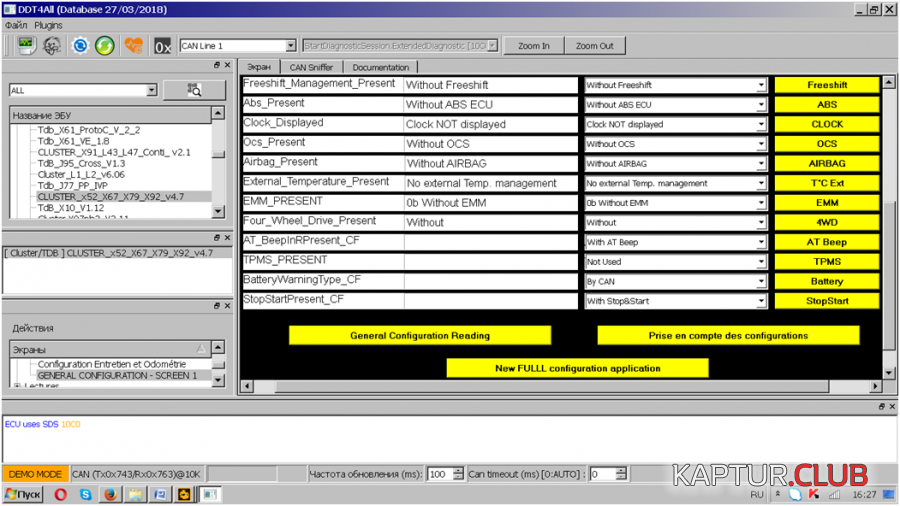Open the TPMS Not Used dropdown

tap(761, 262)
